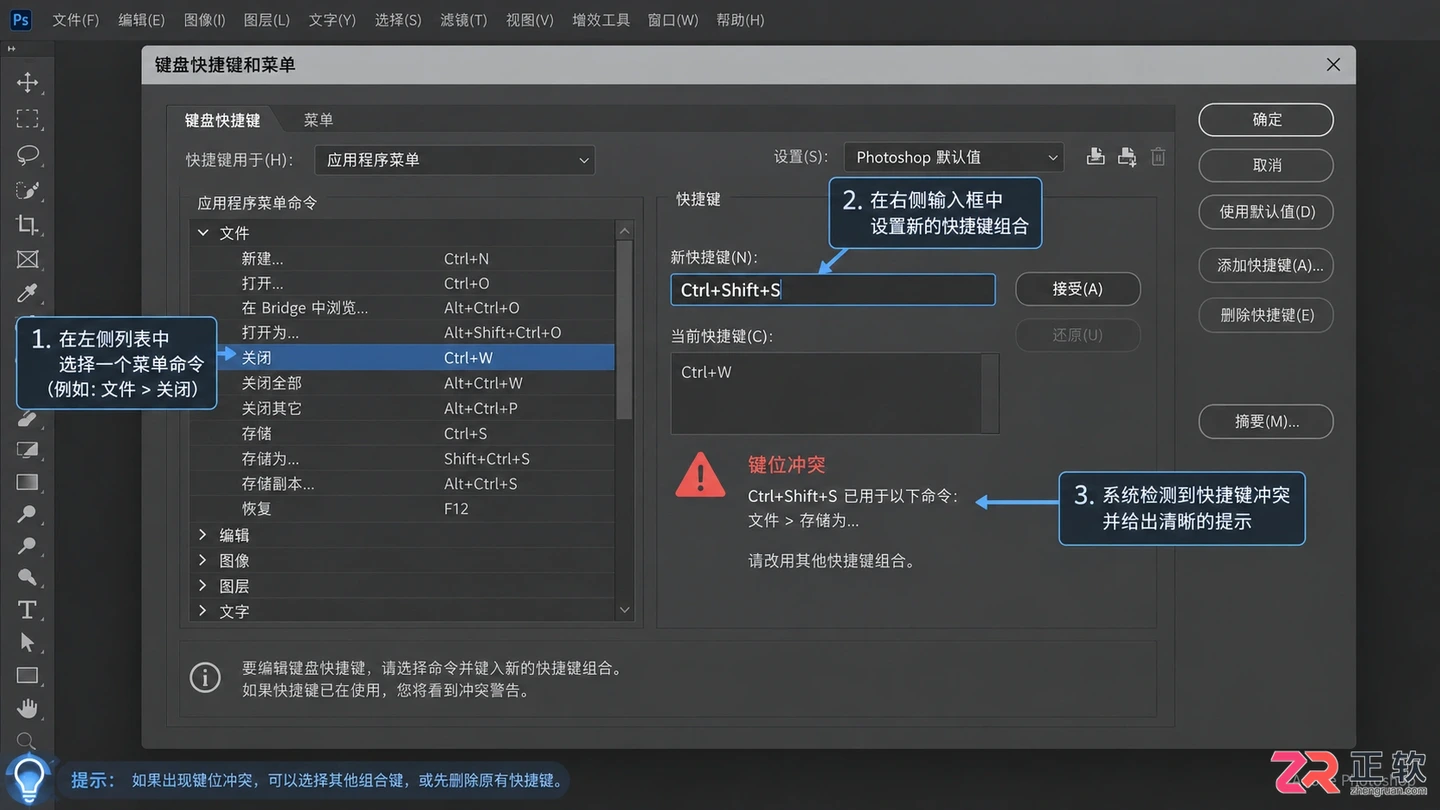Expand the 编辑 group in command list
Image resolution: width=1440 pixels, height=810 pixels.
tap(203, 535)
